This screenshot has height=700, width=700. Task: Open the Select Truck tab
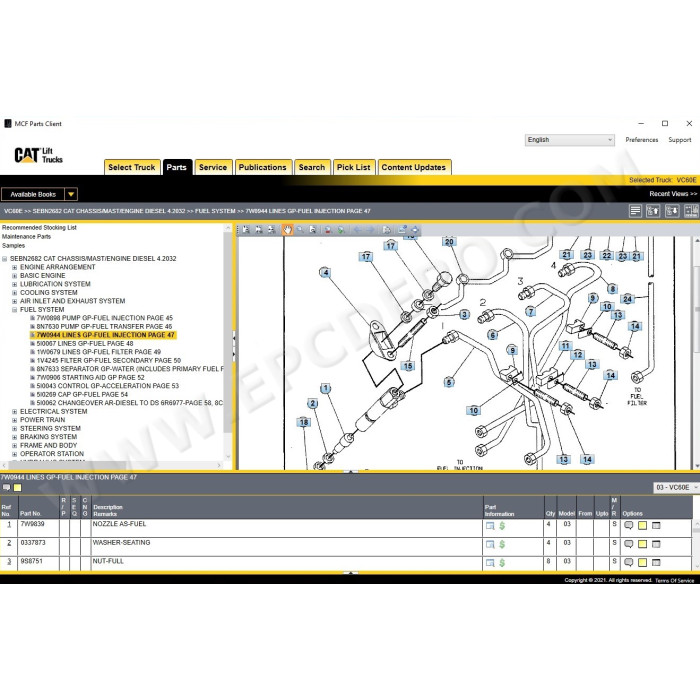(x=132, y=167)
